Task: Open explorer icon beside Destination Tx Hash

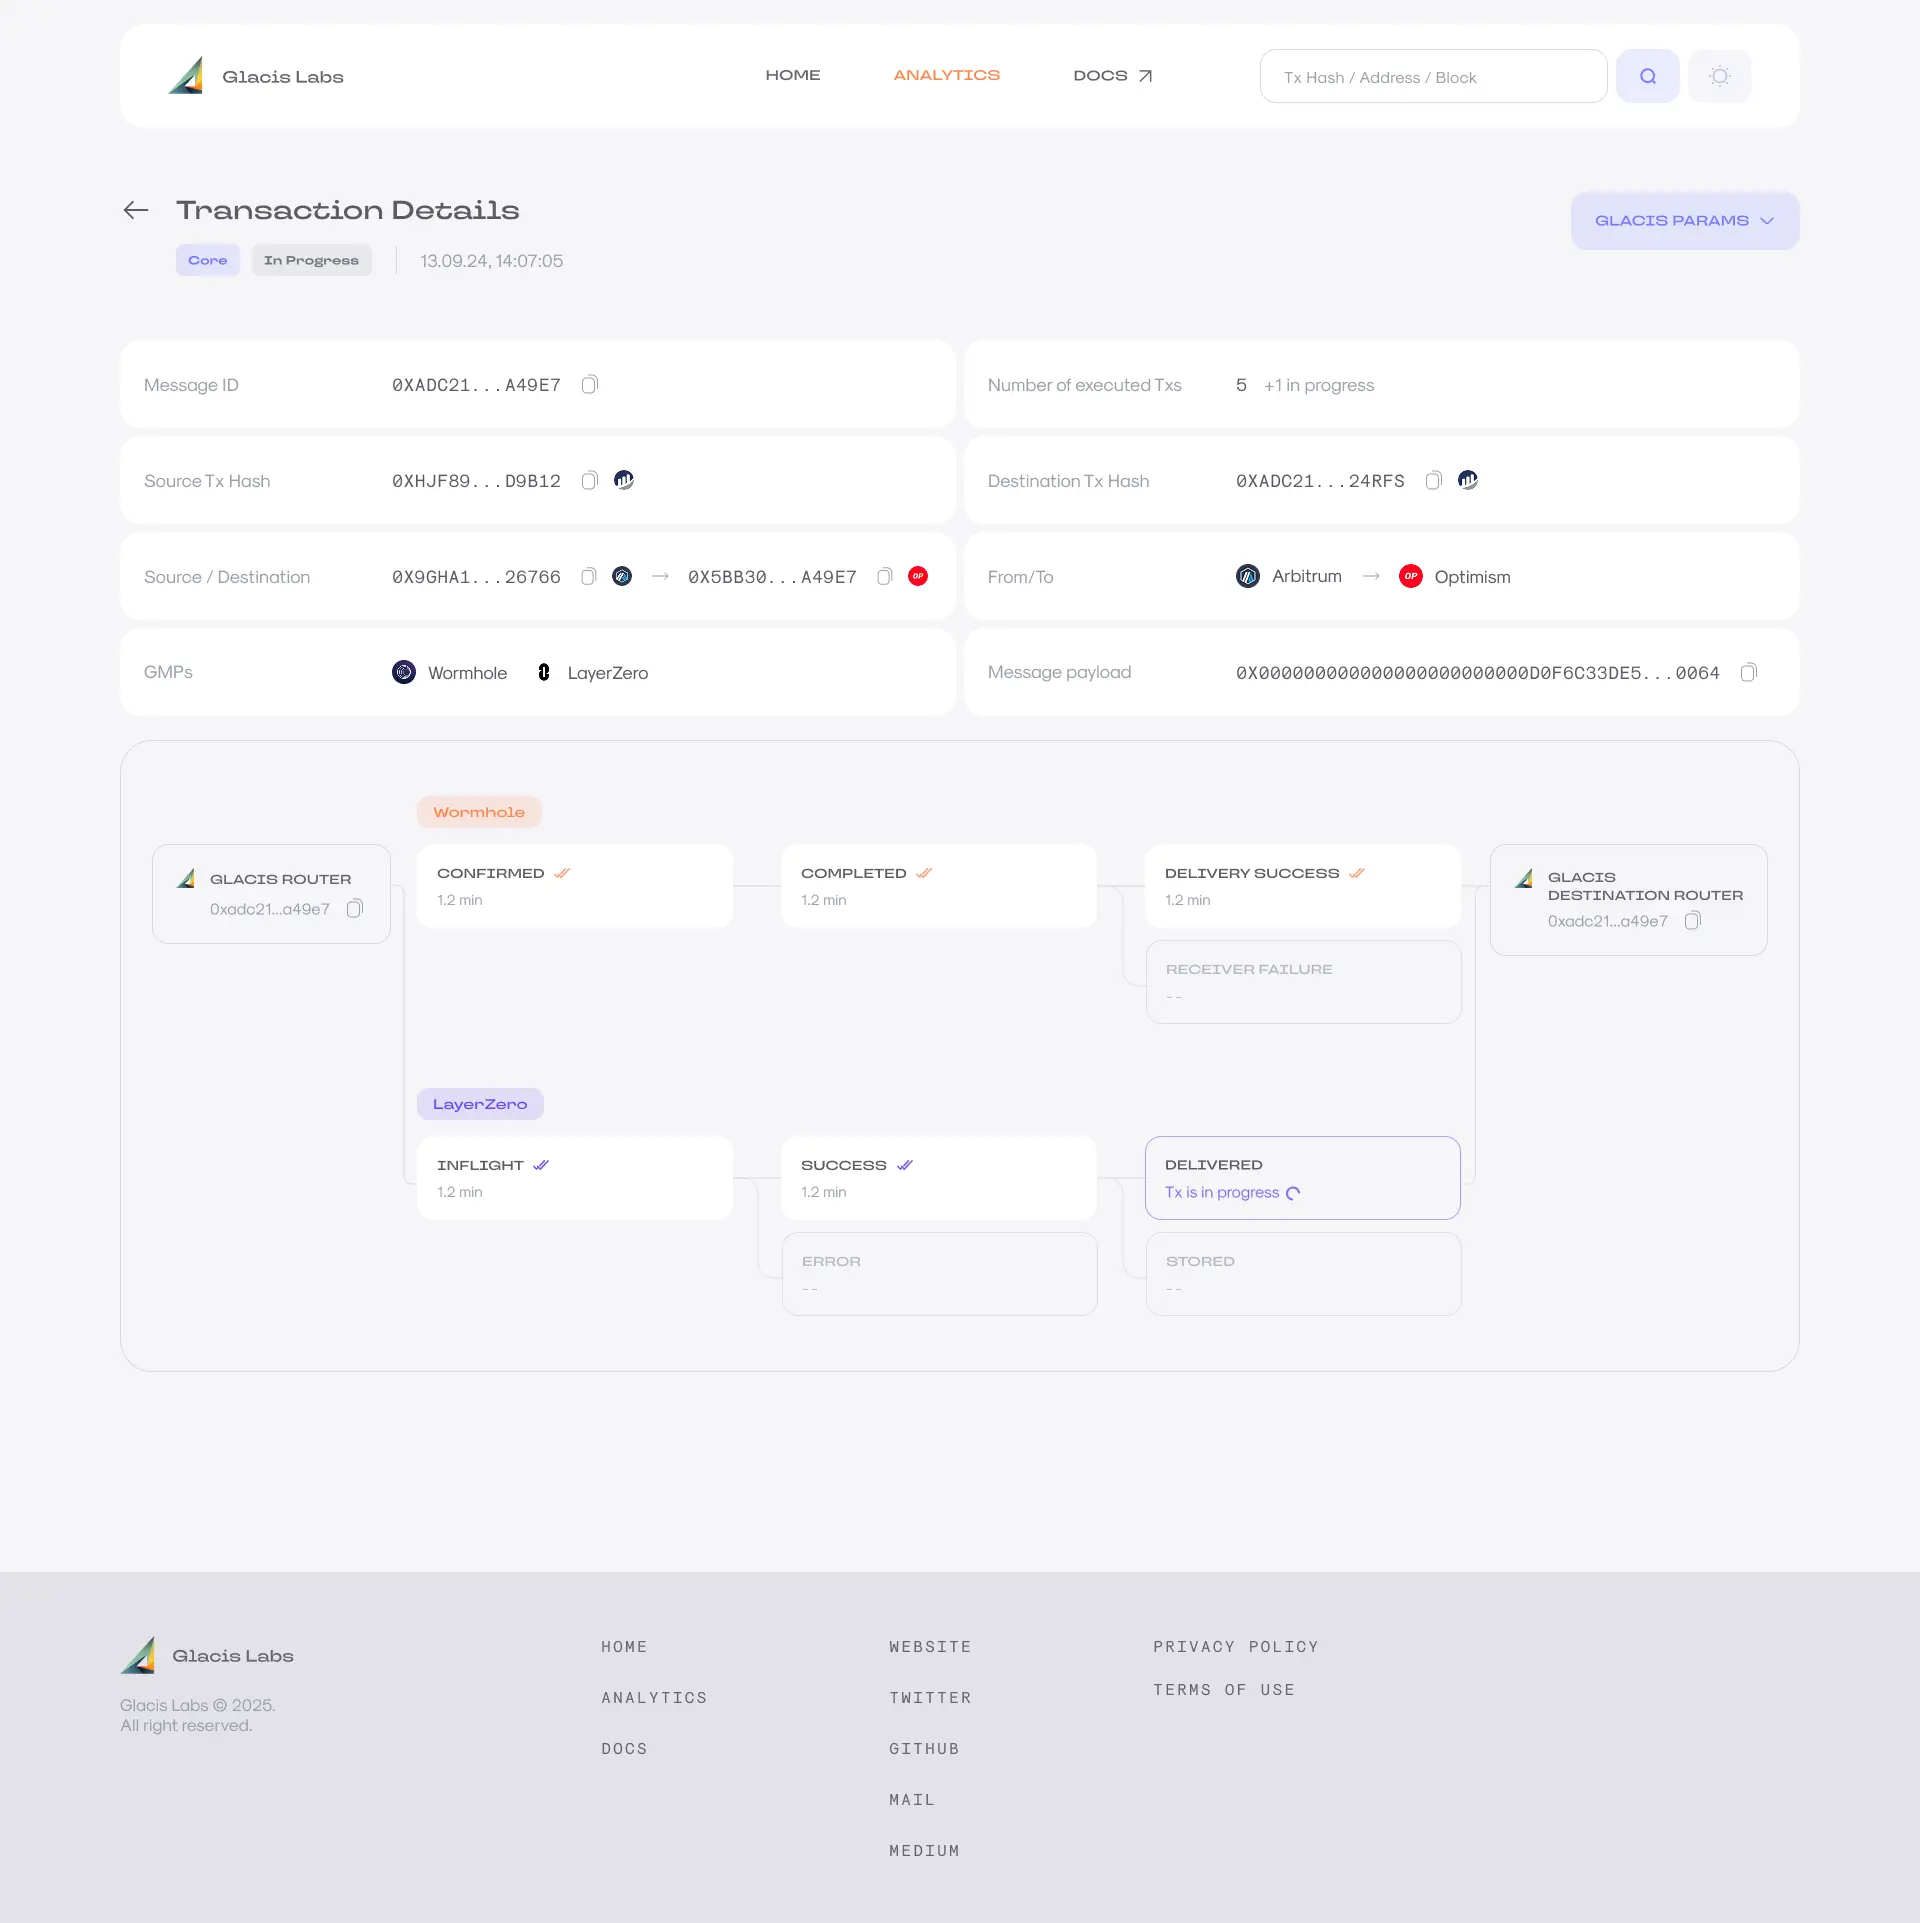Action: 1467,480
